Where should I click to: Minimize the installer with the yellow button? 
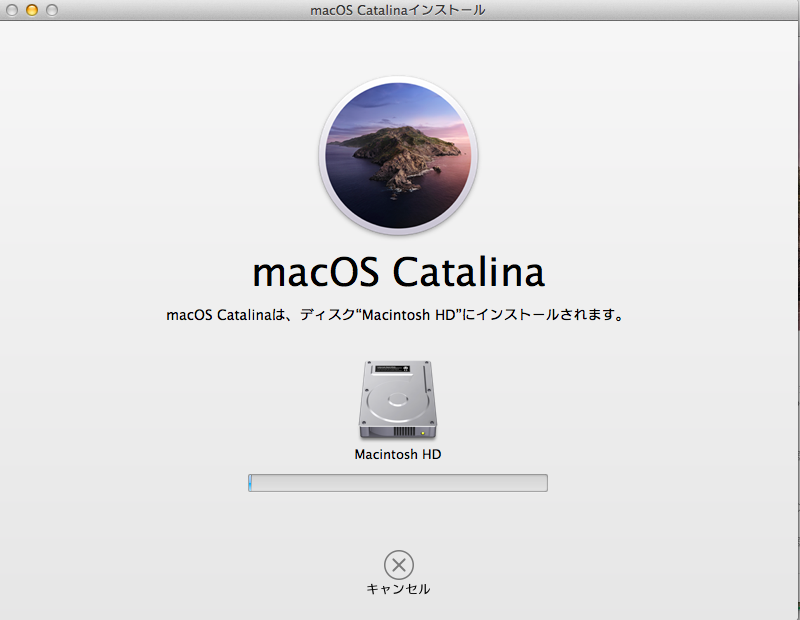point(32,10)
